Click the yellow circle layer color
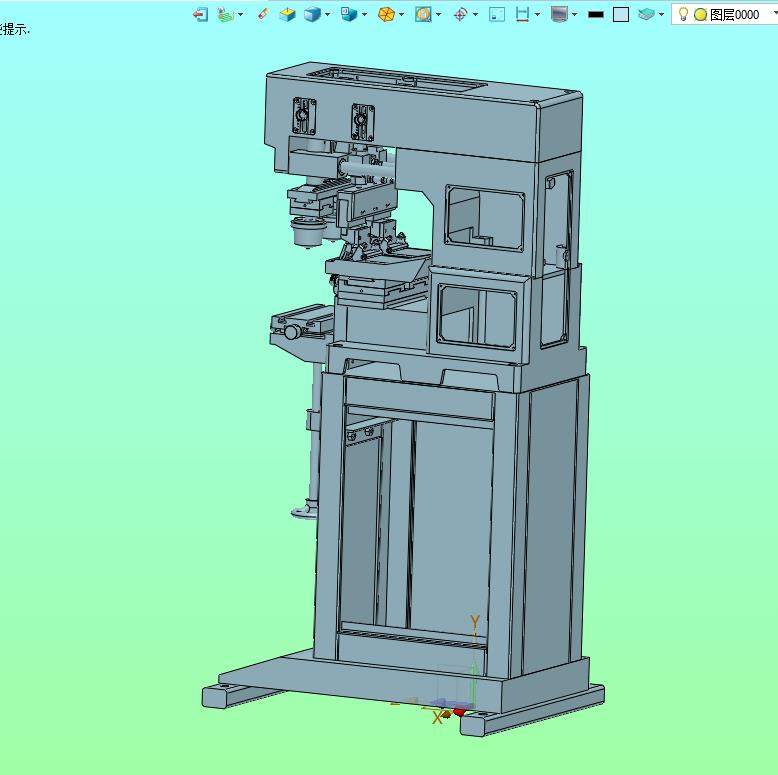 (700, 15)
